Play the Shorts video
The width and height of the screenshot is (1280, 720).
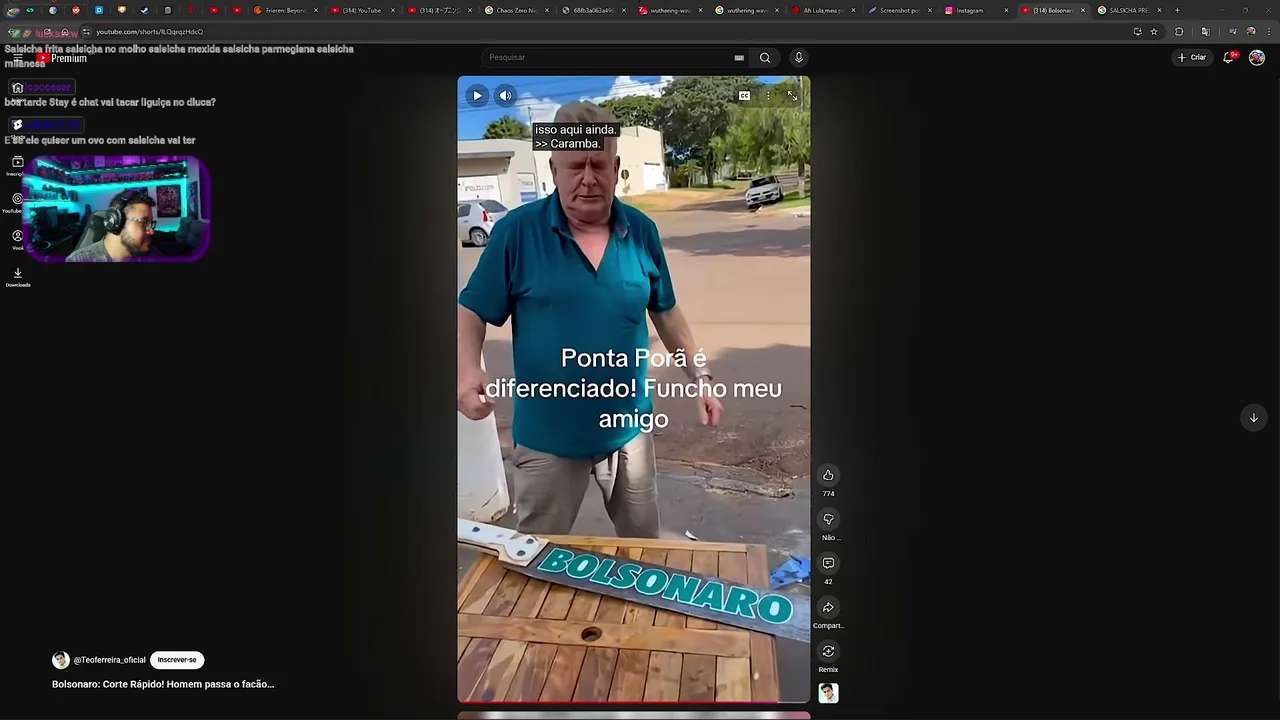coord(477,96)
